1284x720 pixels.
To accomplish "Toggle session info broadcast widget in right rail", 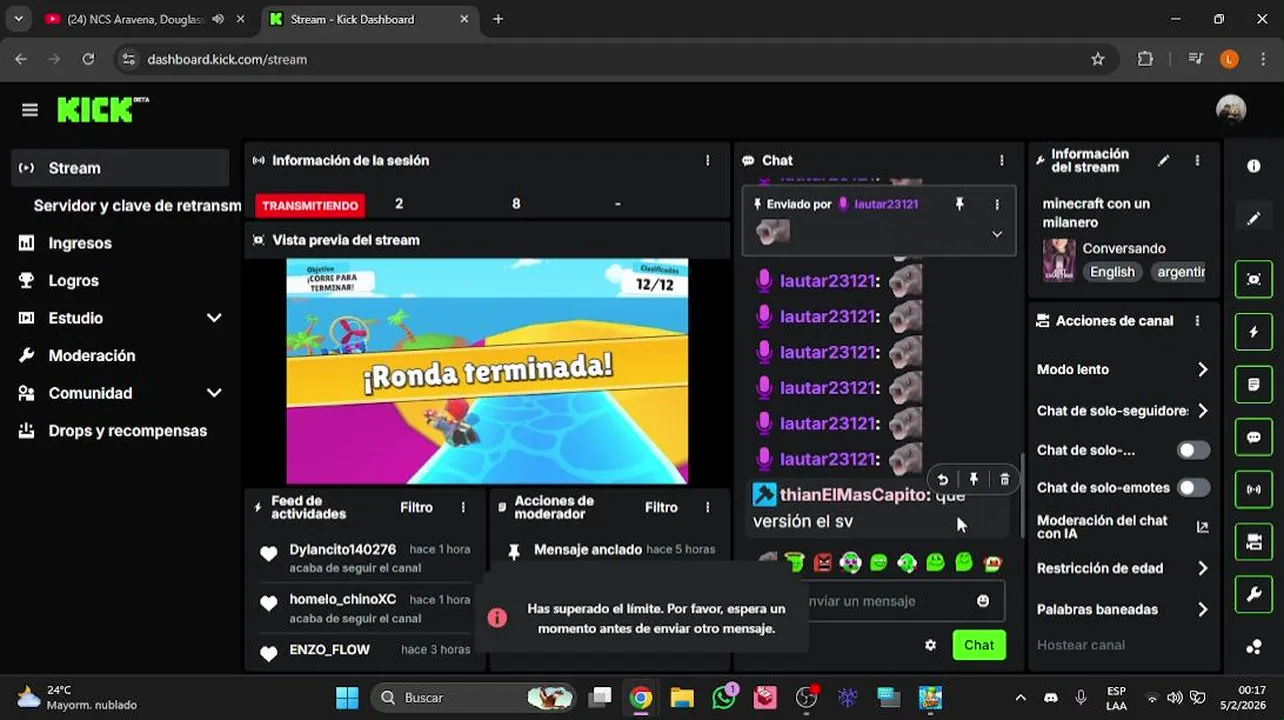I will pyautogui.click(x=1254, y=490).
